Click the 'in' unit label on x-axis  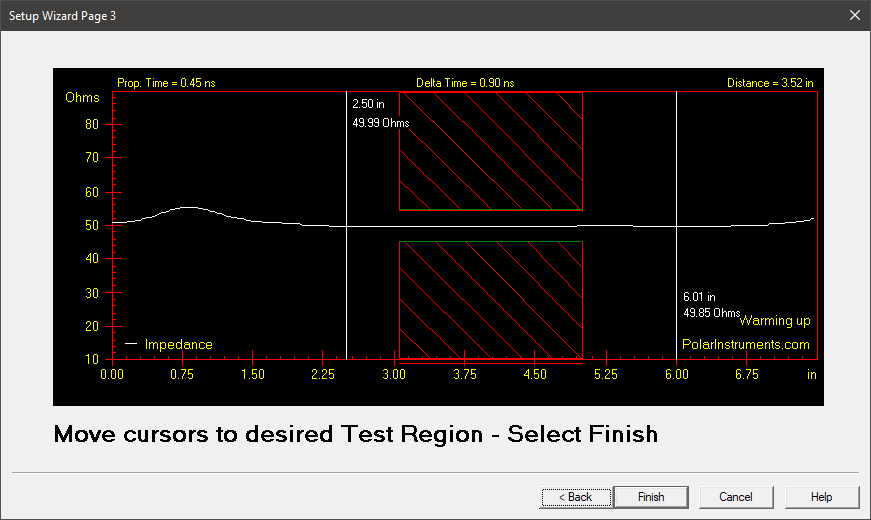click(x=812, y=374)
